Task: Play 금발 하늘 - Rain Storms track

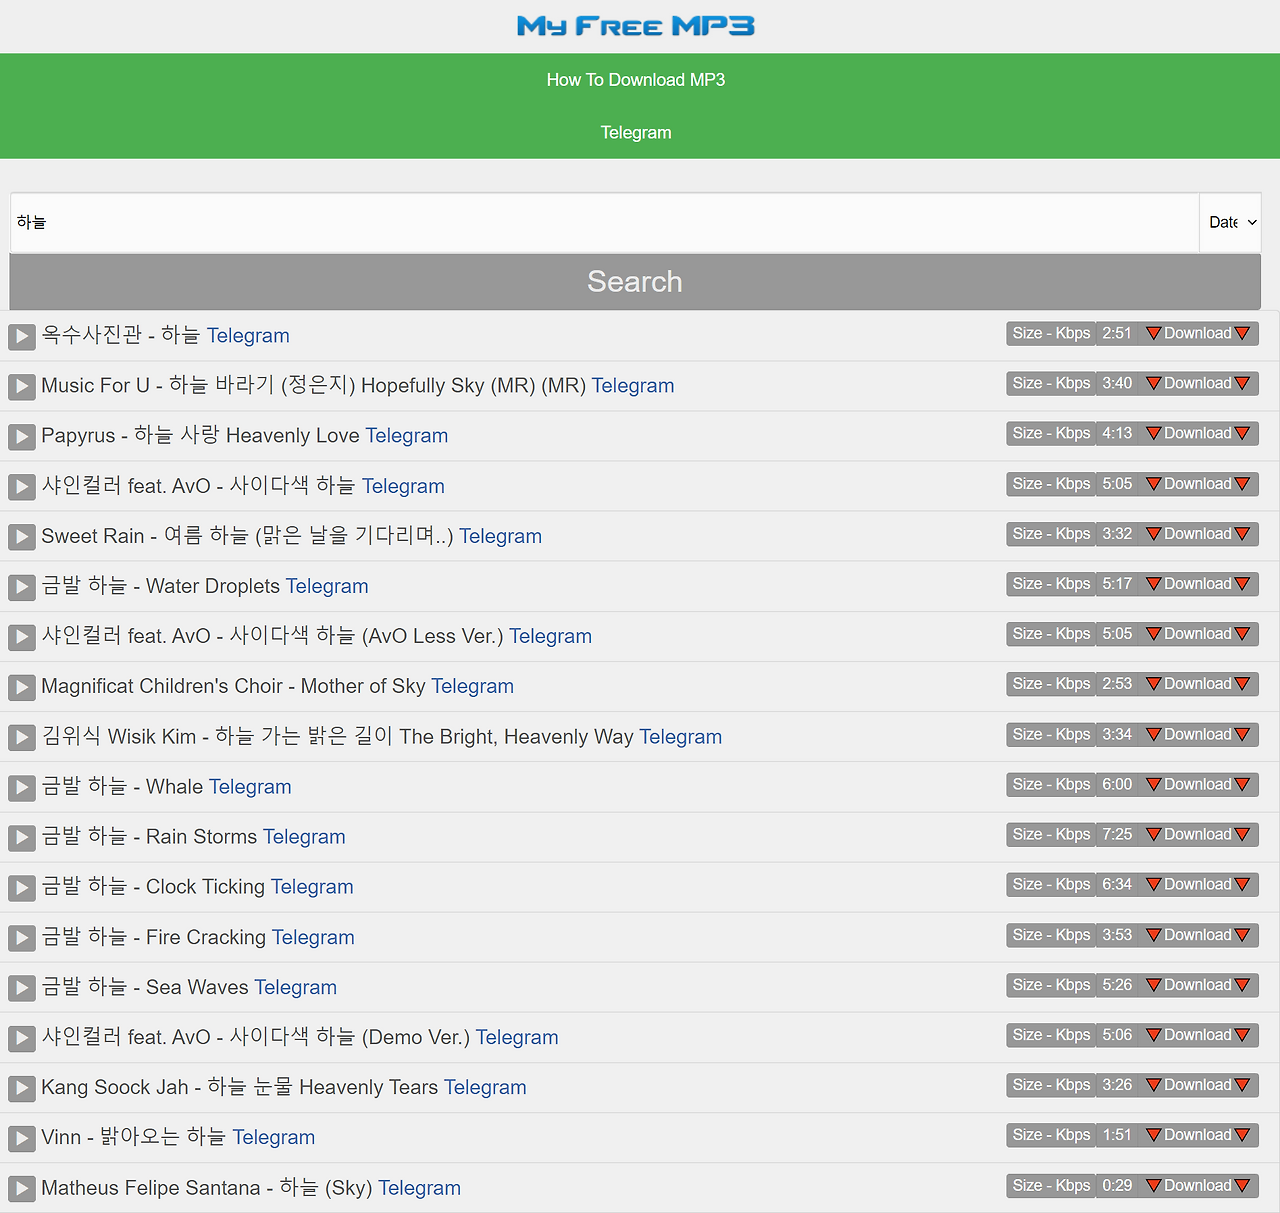Action: 21,838
